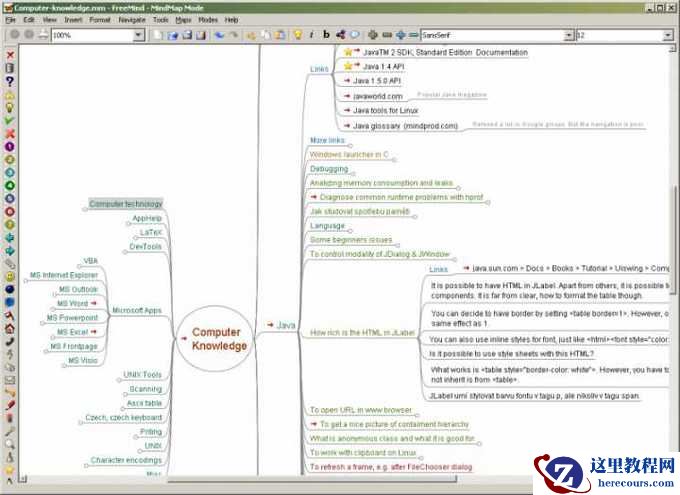This screenshot has width=680, height=495.
Task: Toggle bold formatting with the b button
Action: click(x=326, y=35)
